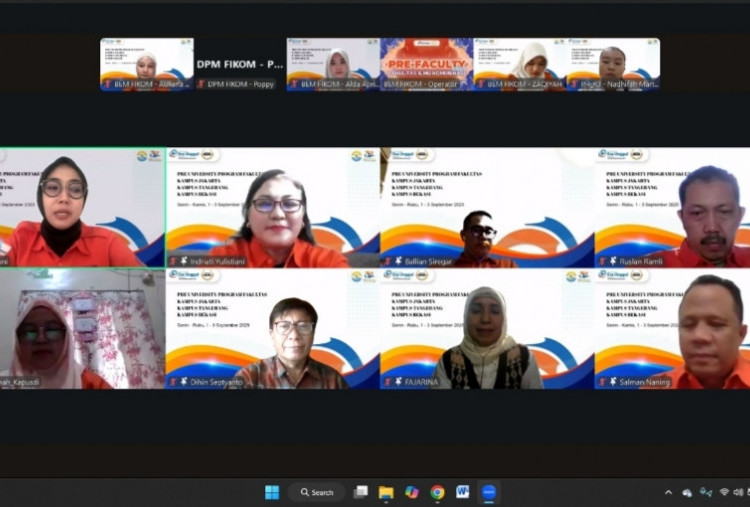Click the muted mic icon beside Ruslan Ramli
The height and width of the screenshot is (507, 750).
(x=603, y=261)
